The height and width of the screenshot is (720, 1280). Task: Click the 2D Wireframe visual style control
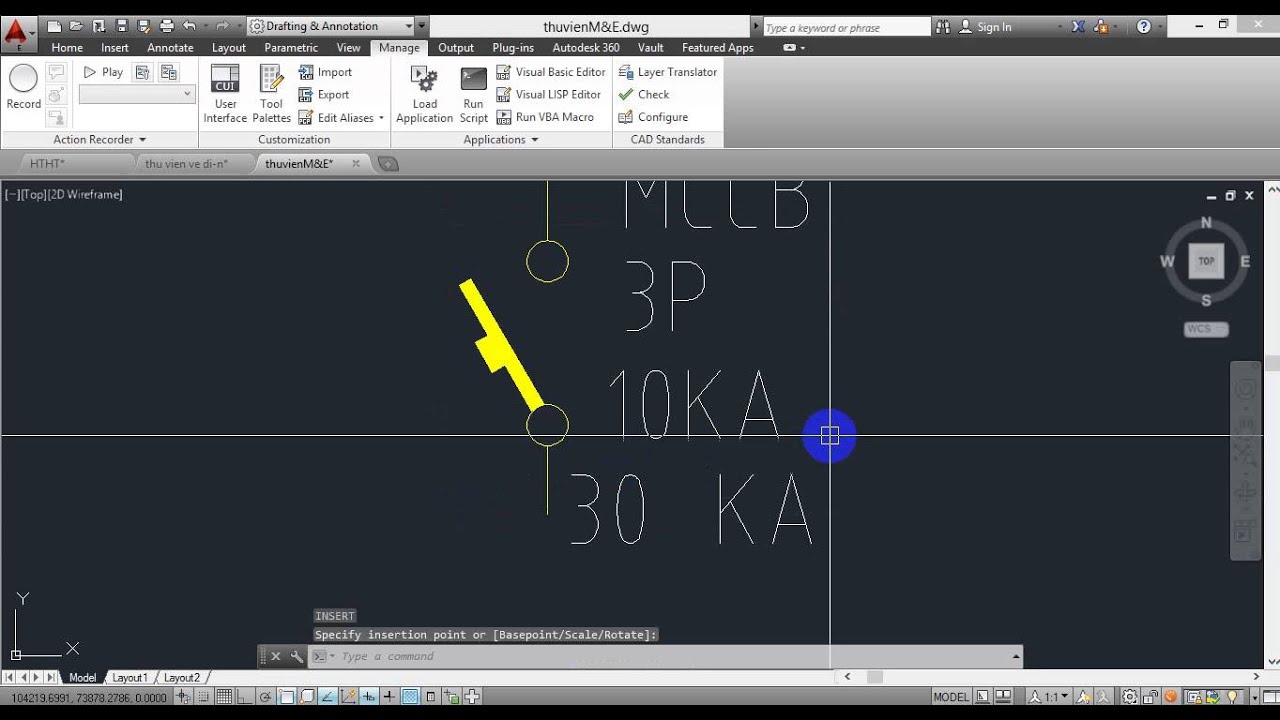pos(85,194)
